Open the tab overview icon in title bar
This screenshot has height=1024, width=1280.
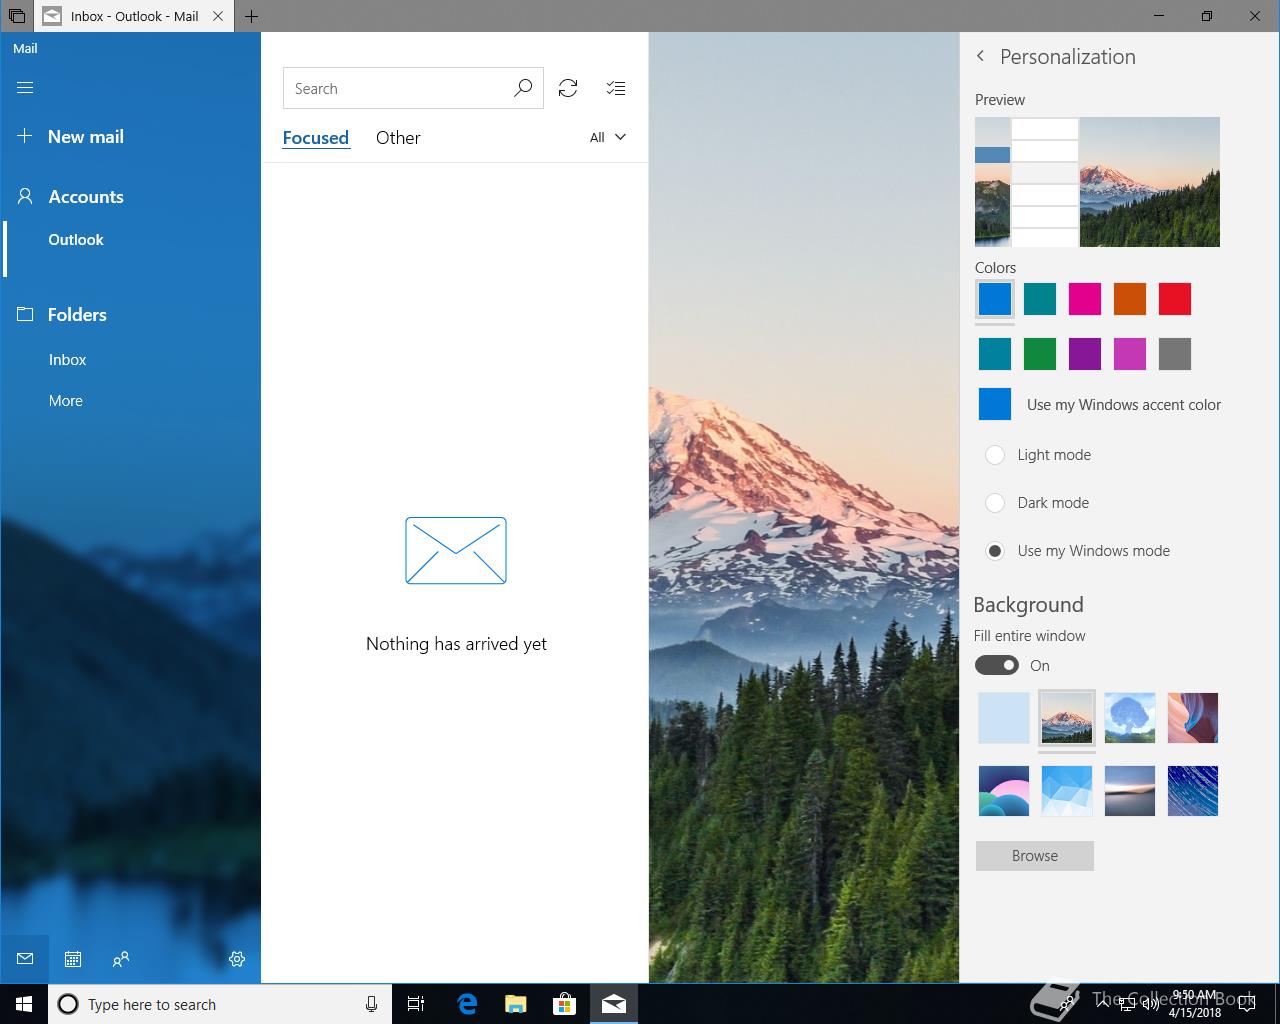tap(17, 16)
